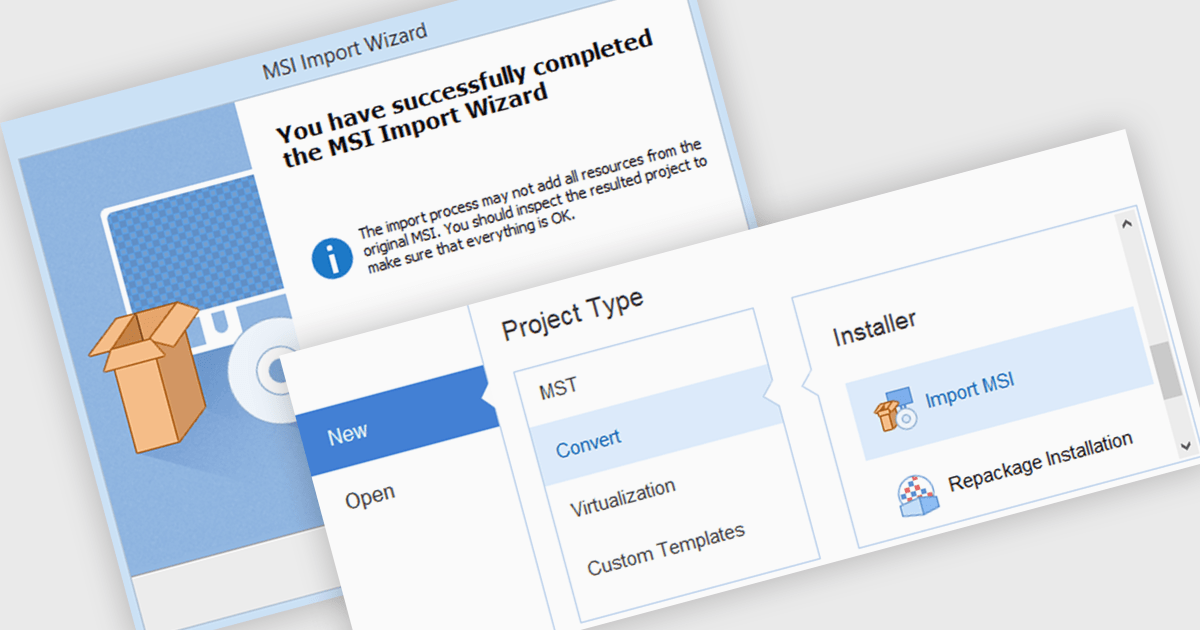Click the Installer list scrollbar thumb

click(1167, 369)
